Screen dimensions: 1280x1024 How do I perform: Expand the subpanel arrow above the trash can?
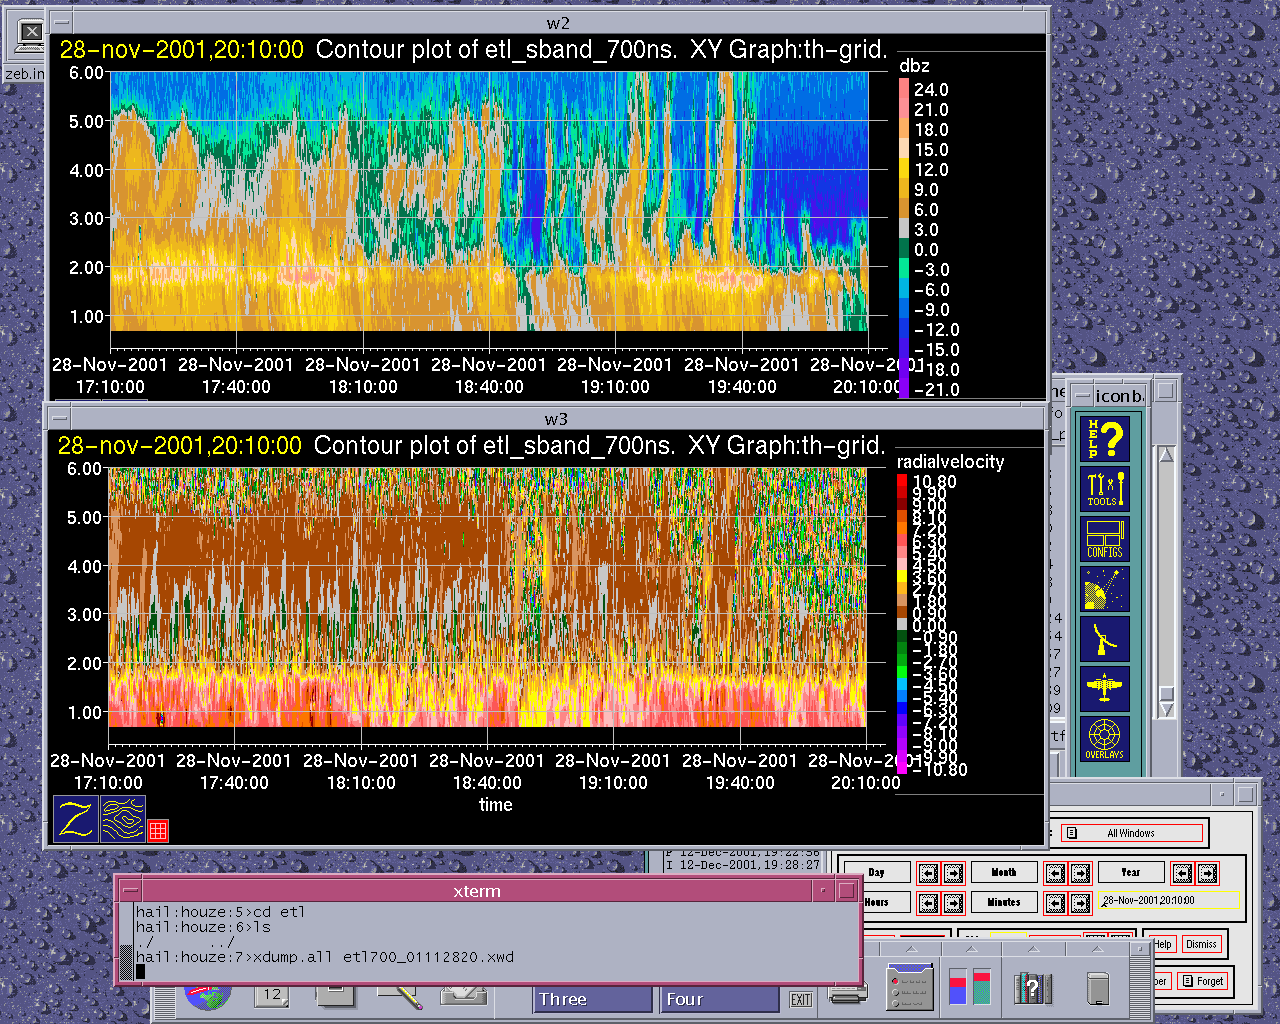(x=1097, y=949)
